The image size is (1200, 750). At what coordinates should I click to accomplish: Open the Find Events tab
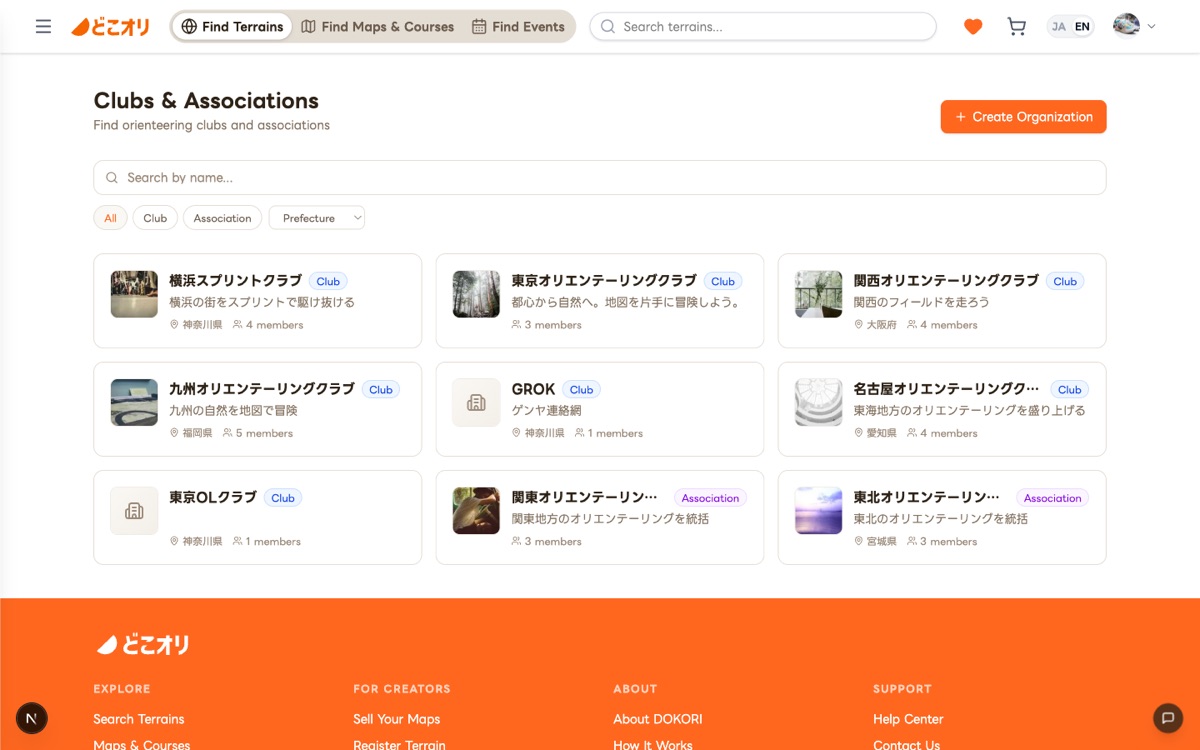(x=519, y=27)
